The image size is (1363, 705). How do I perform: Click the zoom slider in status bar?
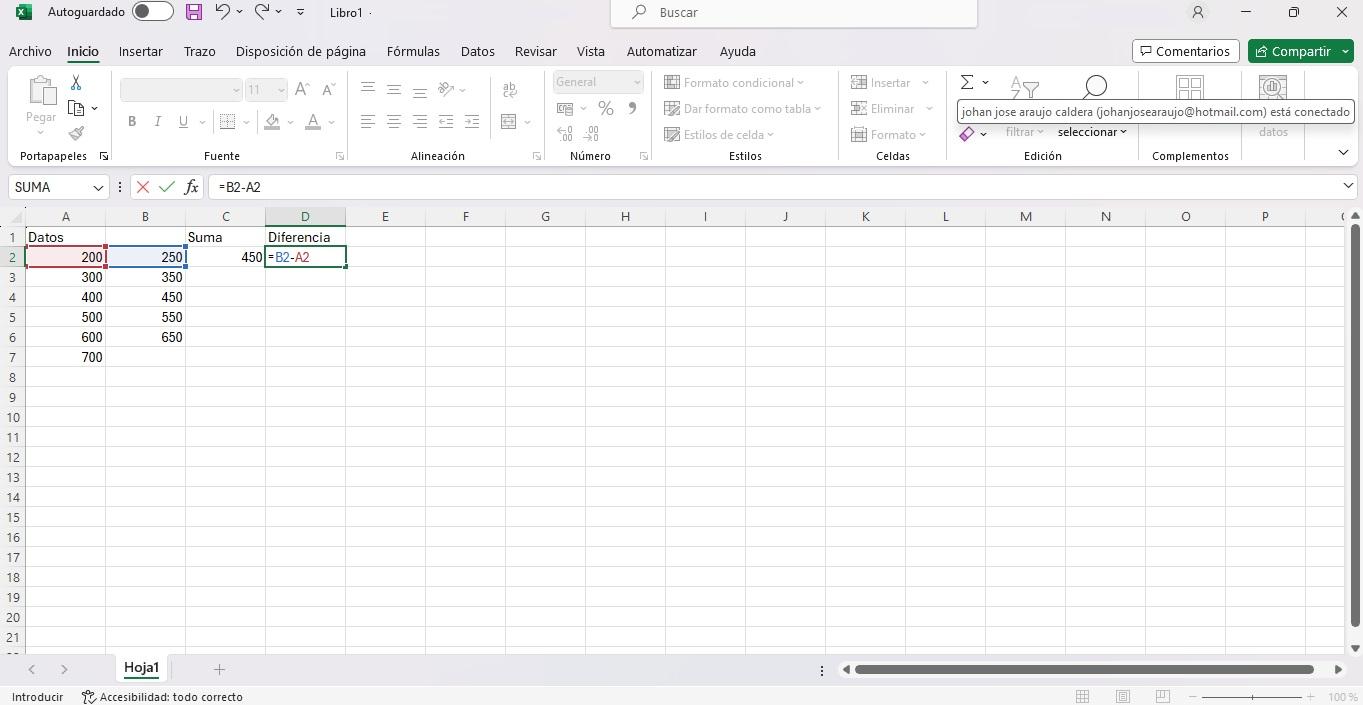(x=1254, y=697)
